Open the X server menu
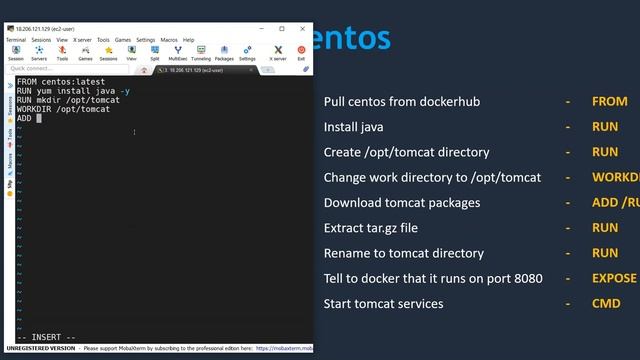 (x=82, y=40)
